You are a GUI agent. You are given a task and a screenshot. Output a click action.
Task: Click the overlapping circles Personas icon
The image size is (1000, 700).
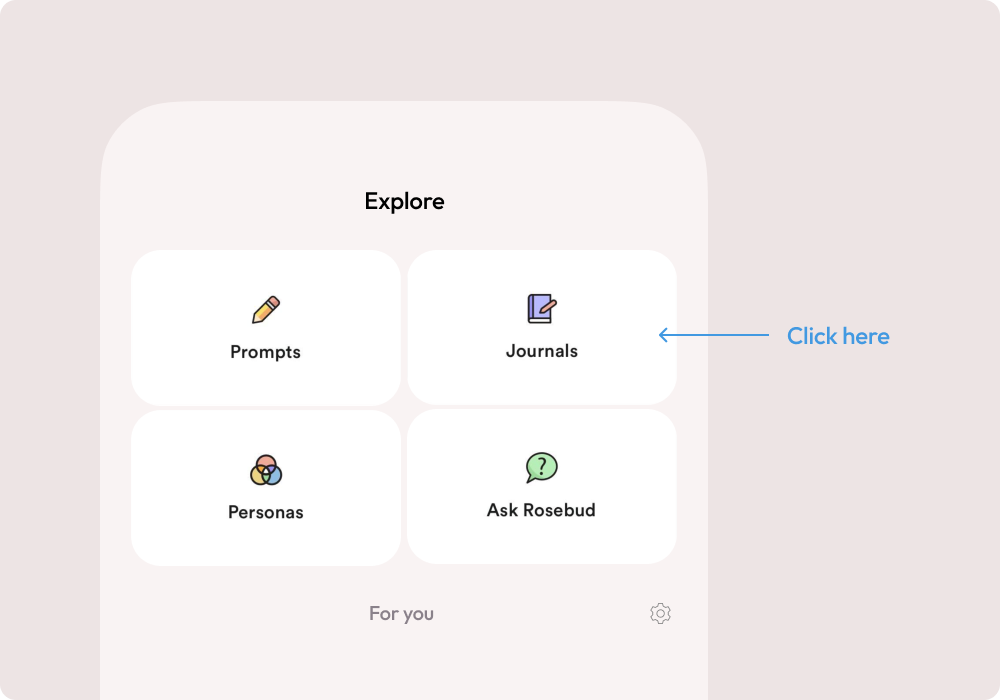(x=266, y=469)
